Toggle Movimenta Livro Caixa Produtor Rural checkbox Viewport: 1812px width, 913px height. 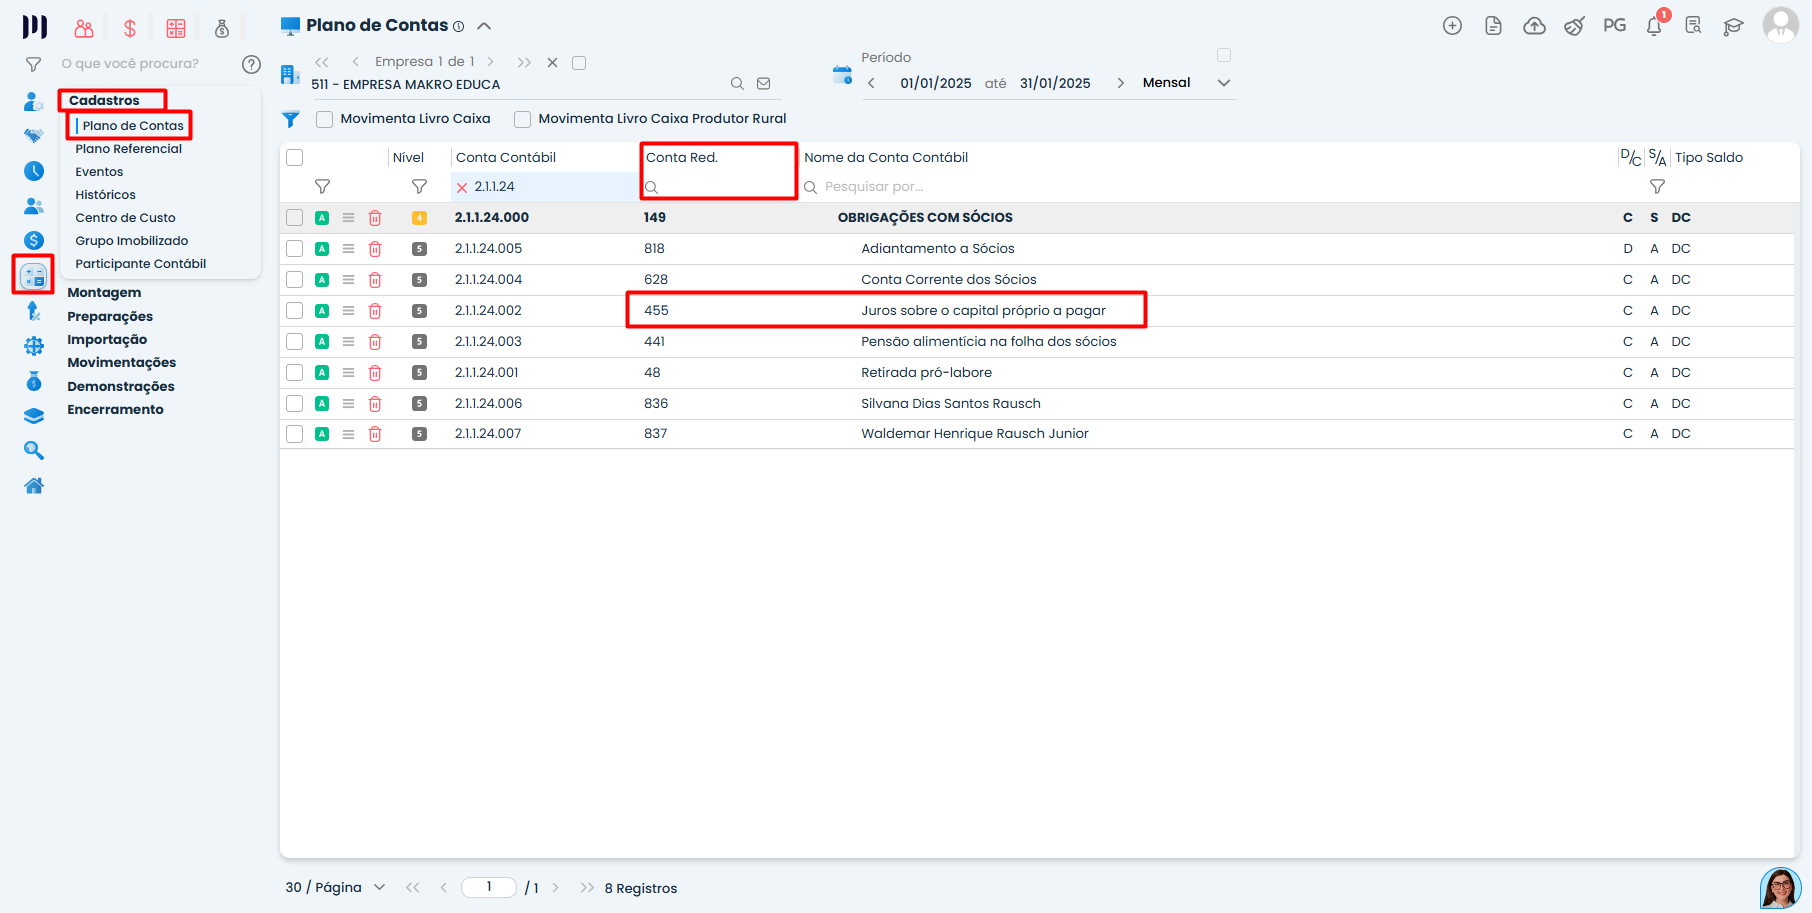coord(522,119)
